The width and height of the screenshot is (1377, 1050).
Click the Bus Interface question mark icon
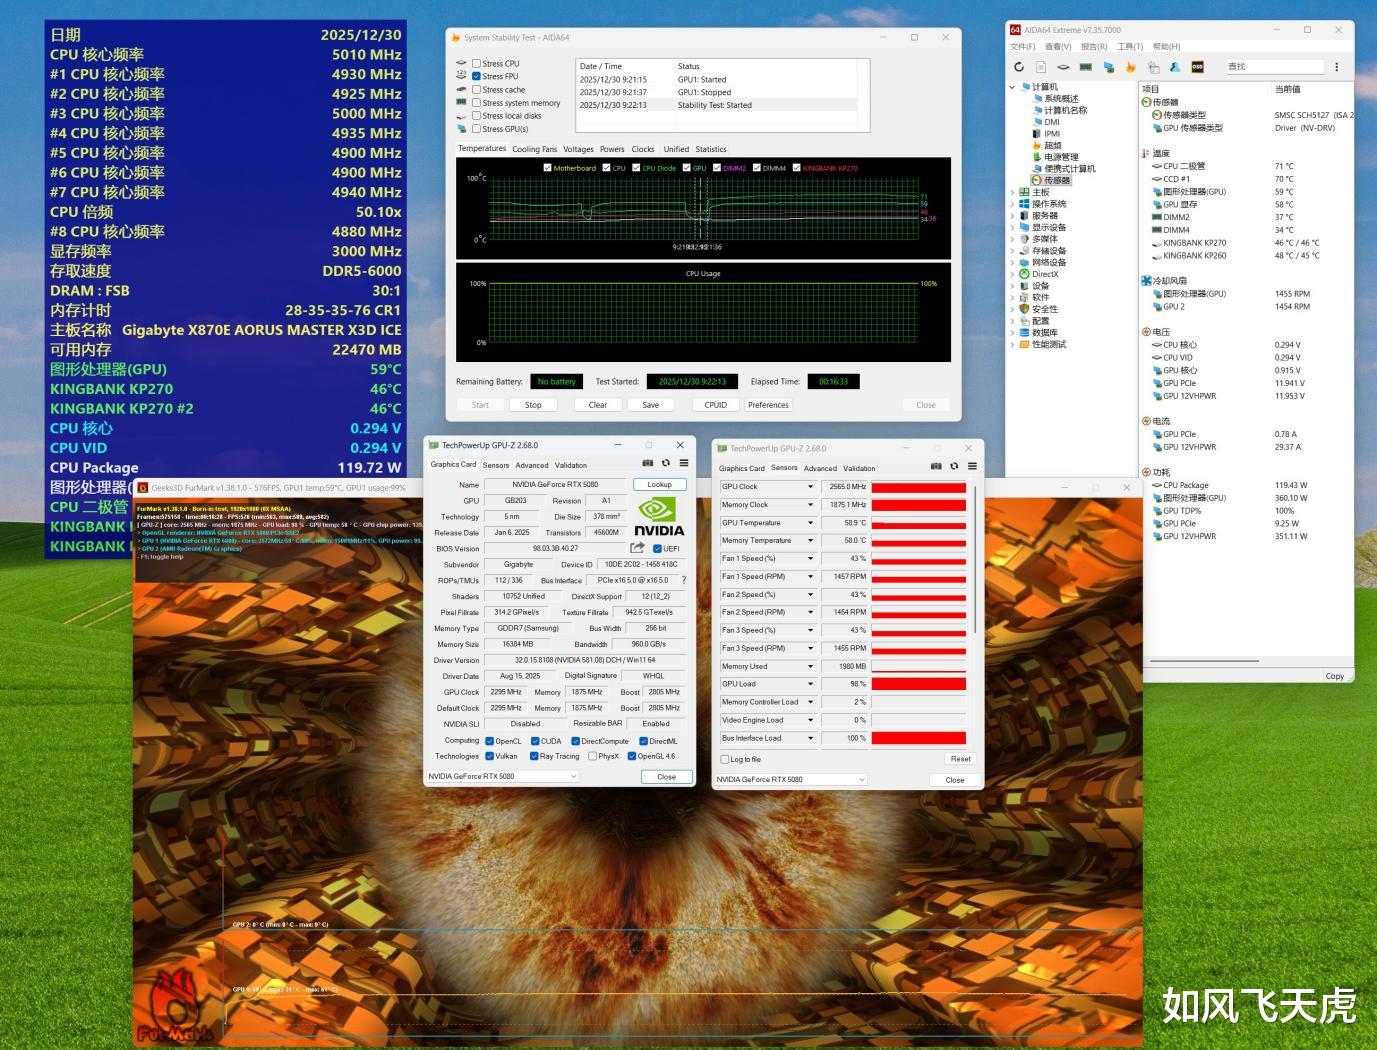(x=684, y=580)
